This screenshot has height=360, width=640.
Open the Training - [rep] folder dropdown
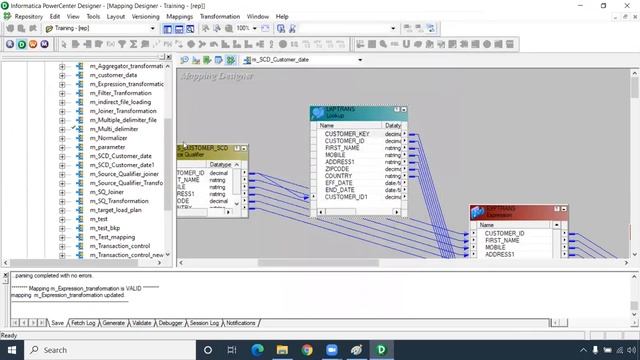(153, 28)
